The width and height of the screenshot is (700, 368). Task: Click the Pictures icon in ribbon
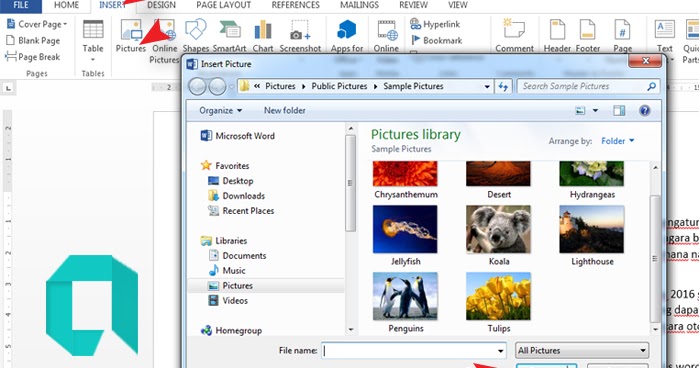point(131,36)
